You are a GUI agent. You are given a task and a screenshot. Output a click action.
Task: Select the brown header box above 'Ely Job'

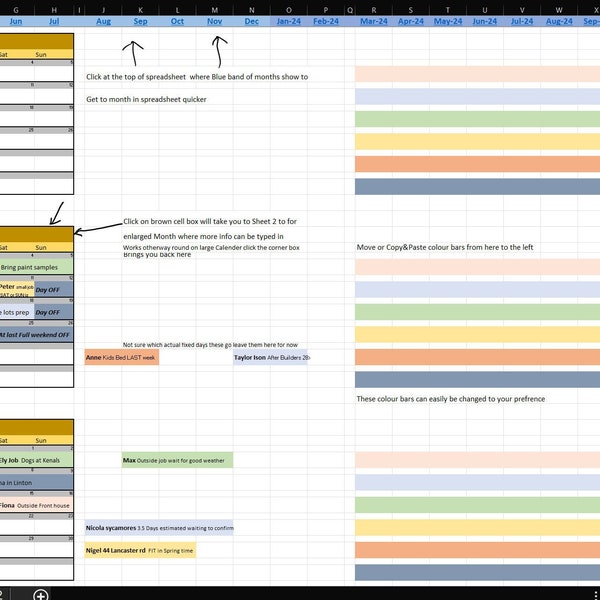point(36,427)
